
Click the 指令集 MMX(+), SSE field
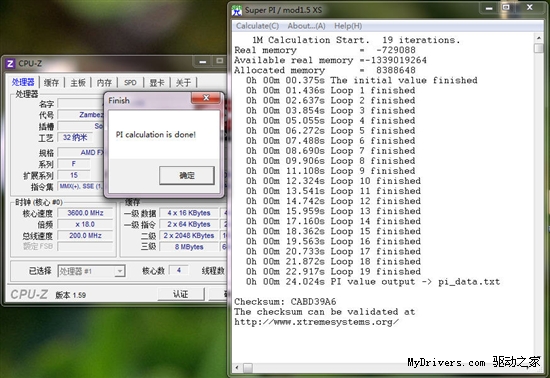pos(81,186)
